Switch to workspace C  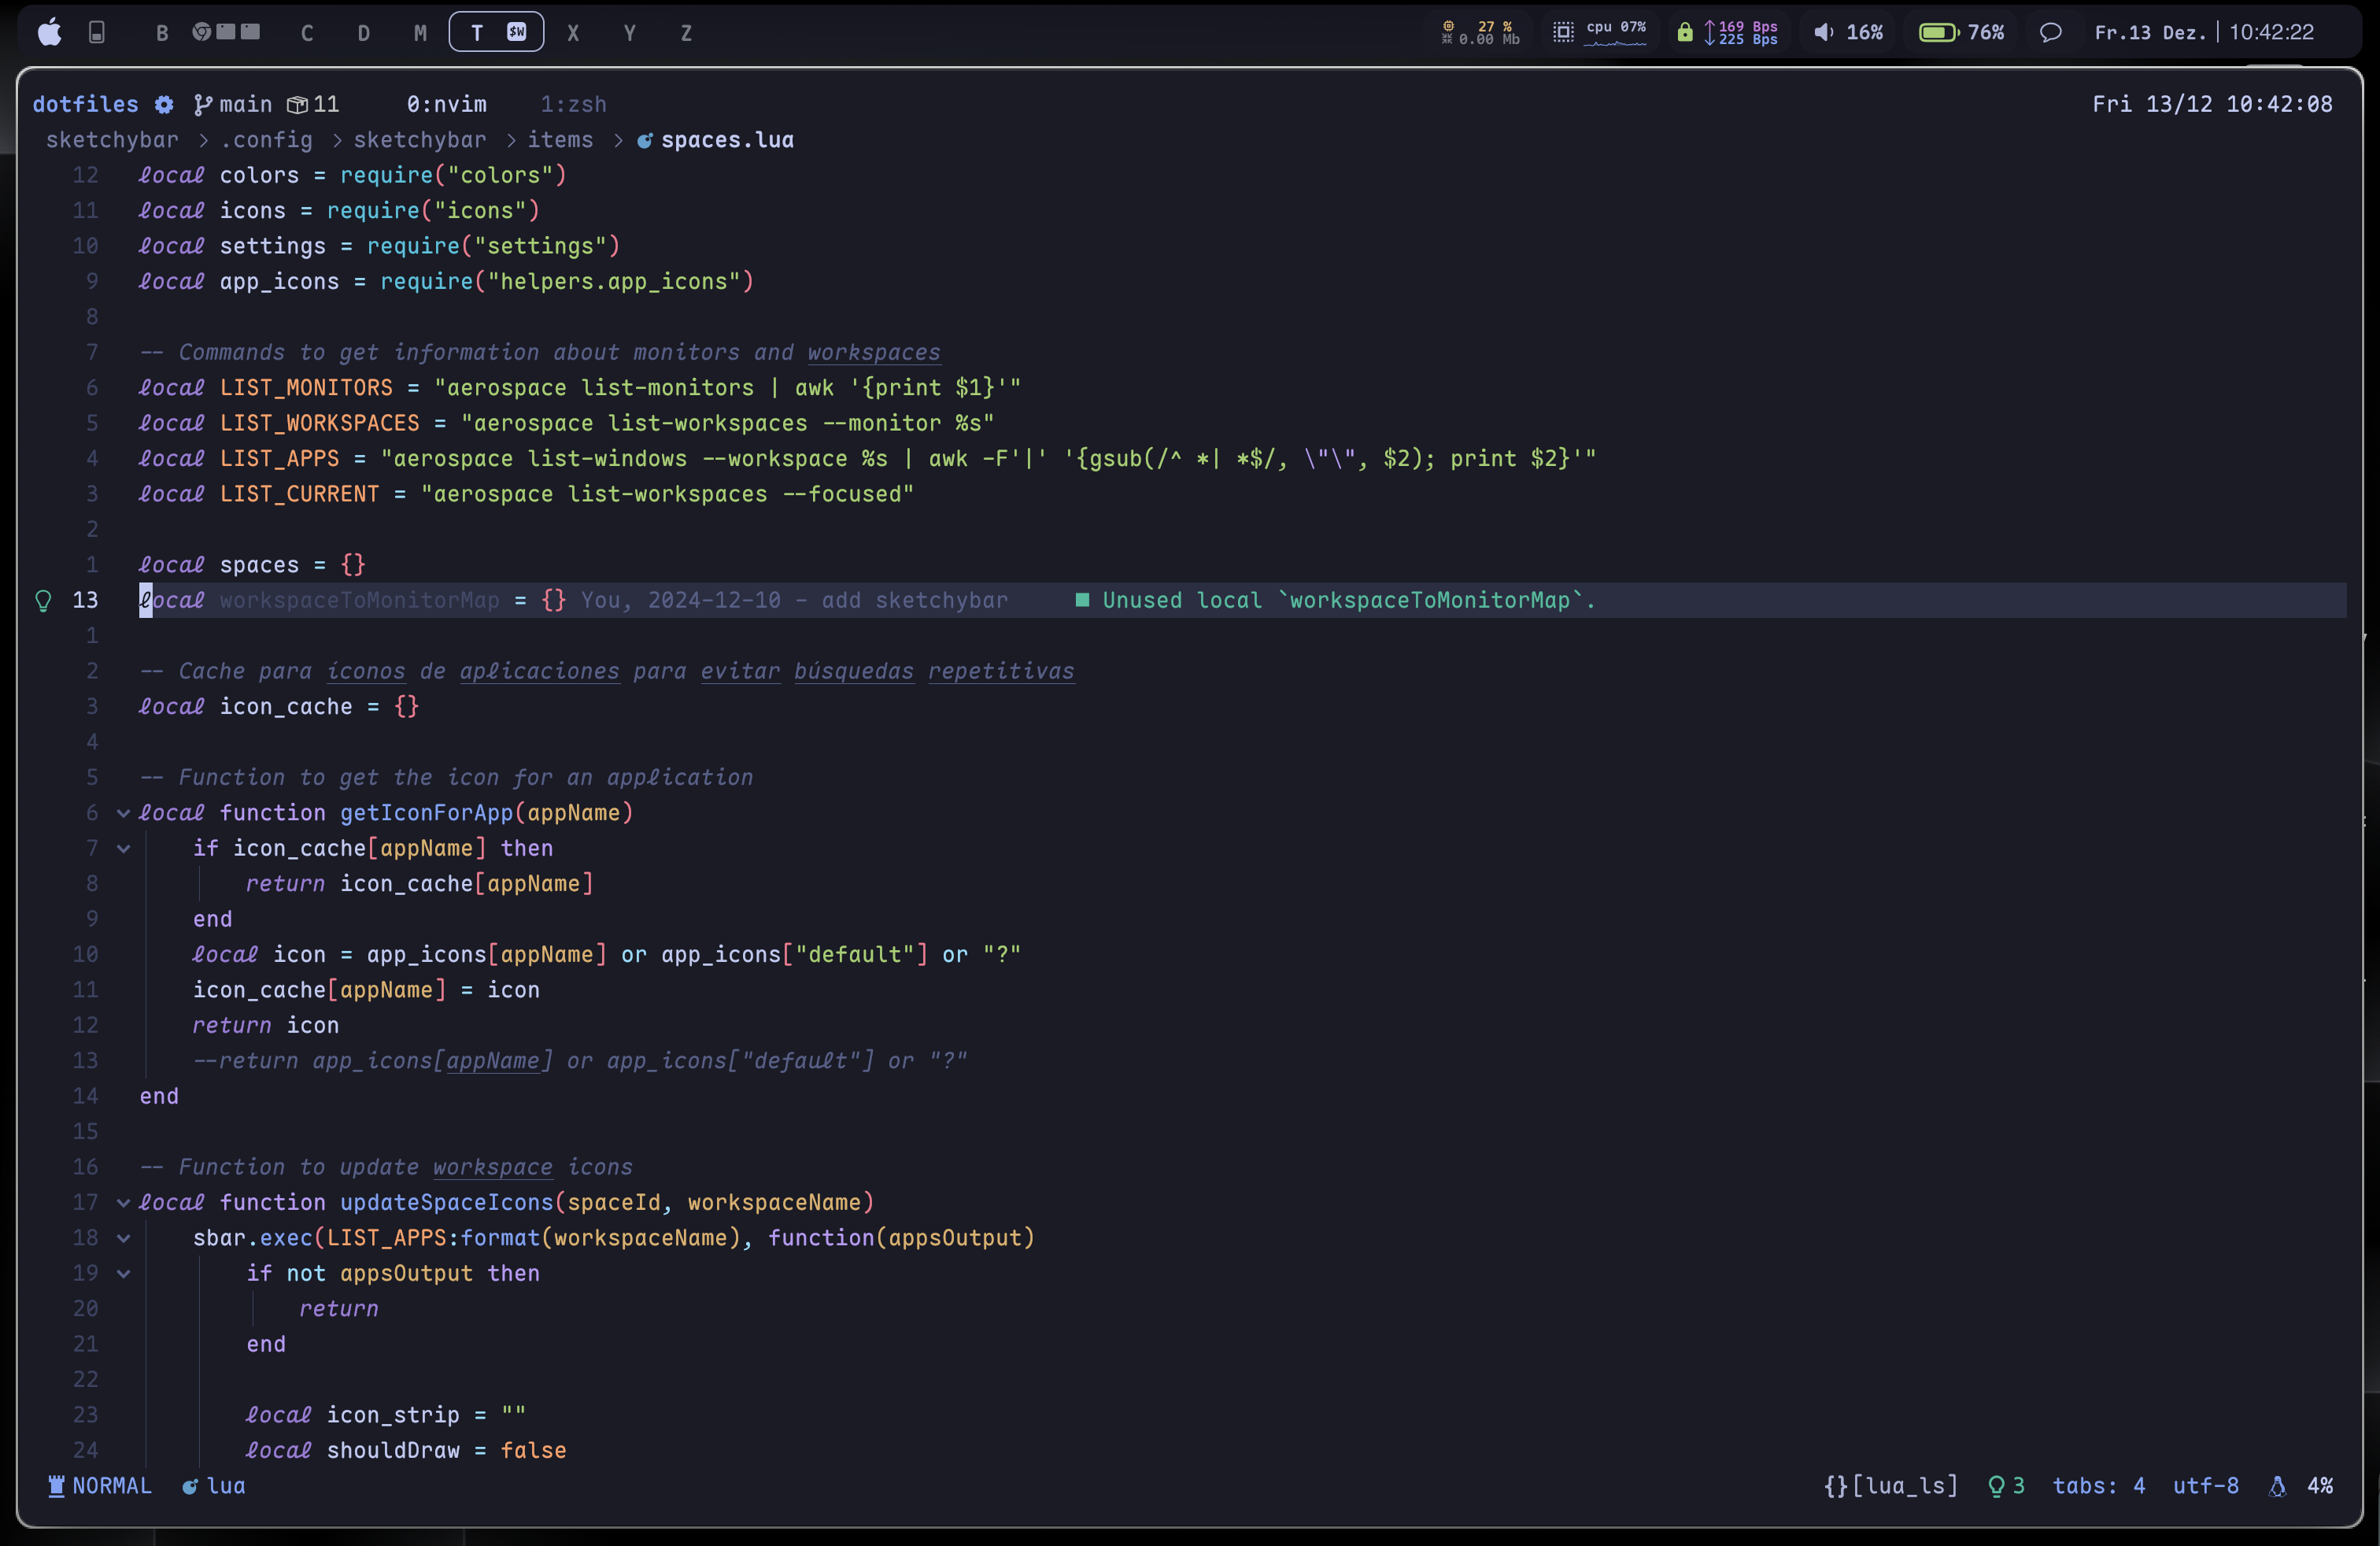[307, 33]
